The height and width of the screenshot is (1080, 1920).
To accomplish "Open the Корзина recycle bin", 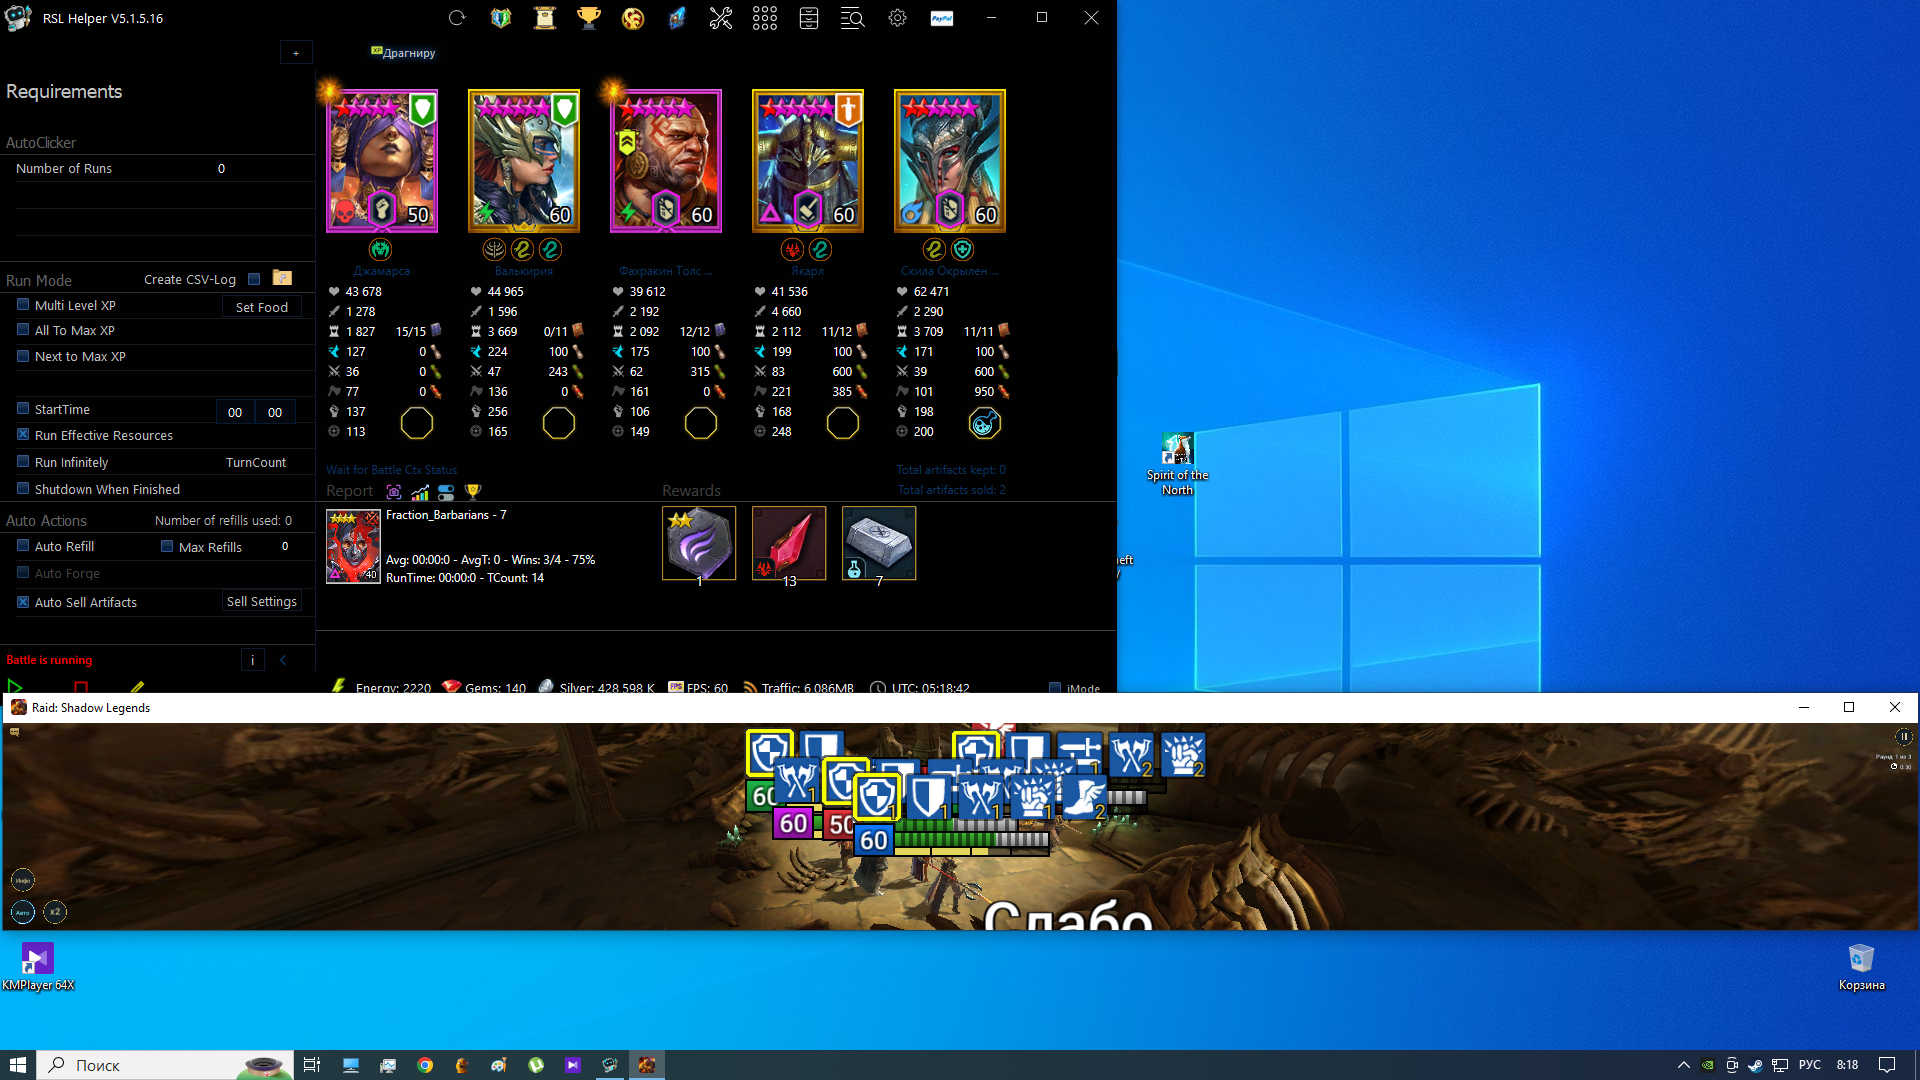I will tap(1861, 967).
